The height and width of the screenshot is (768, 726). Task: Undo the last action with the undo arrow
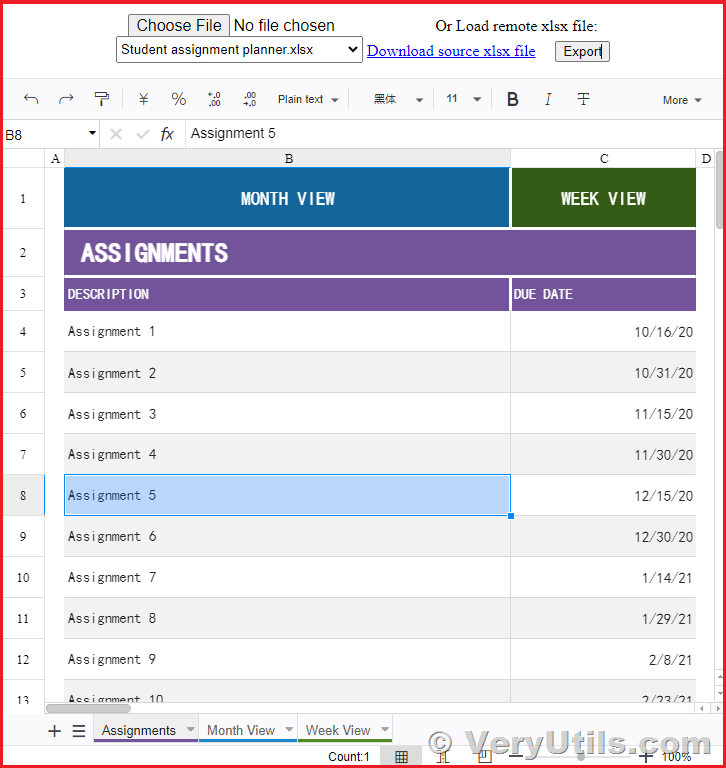click(x=31, y=99)
